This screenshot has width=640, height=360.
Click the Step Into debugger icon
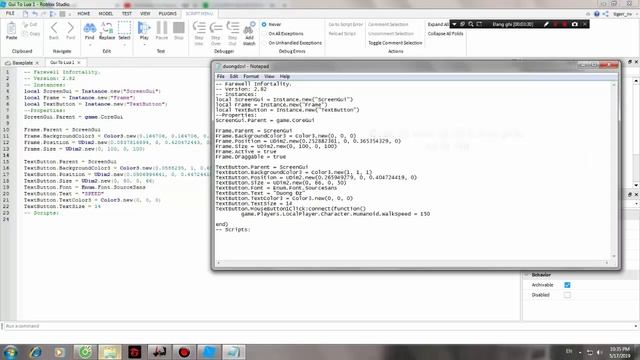point(199,28)
